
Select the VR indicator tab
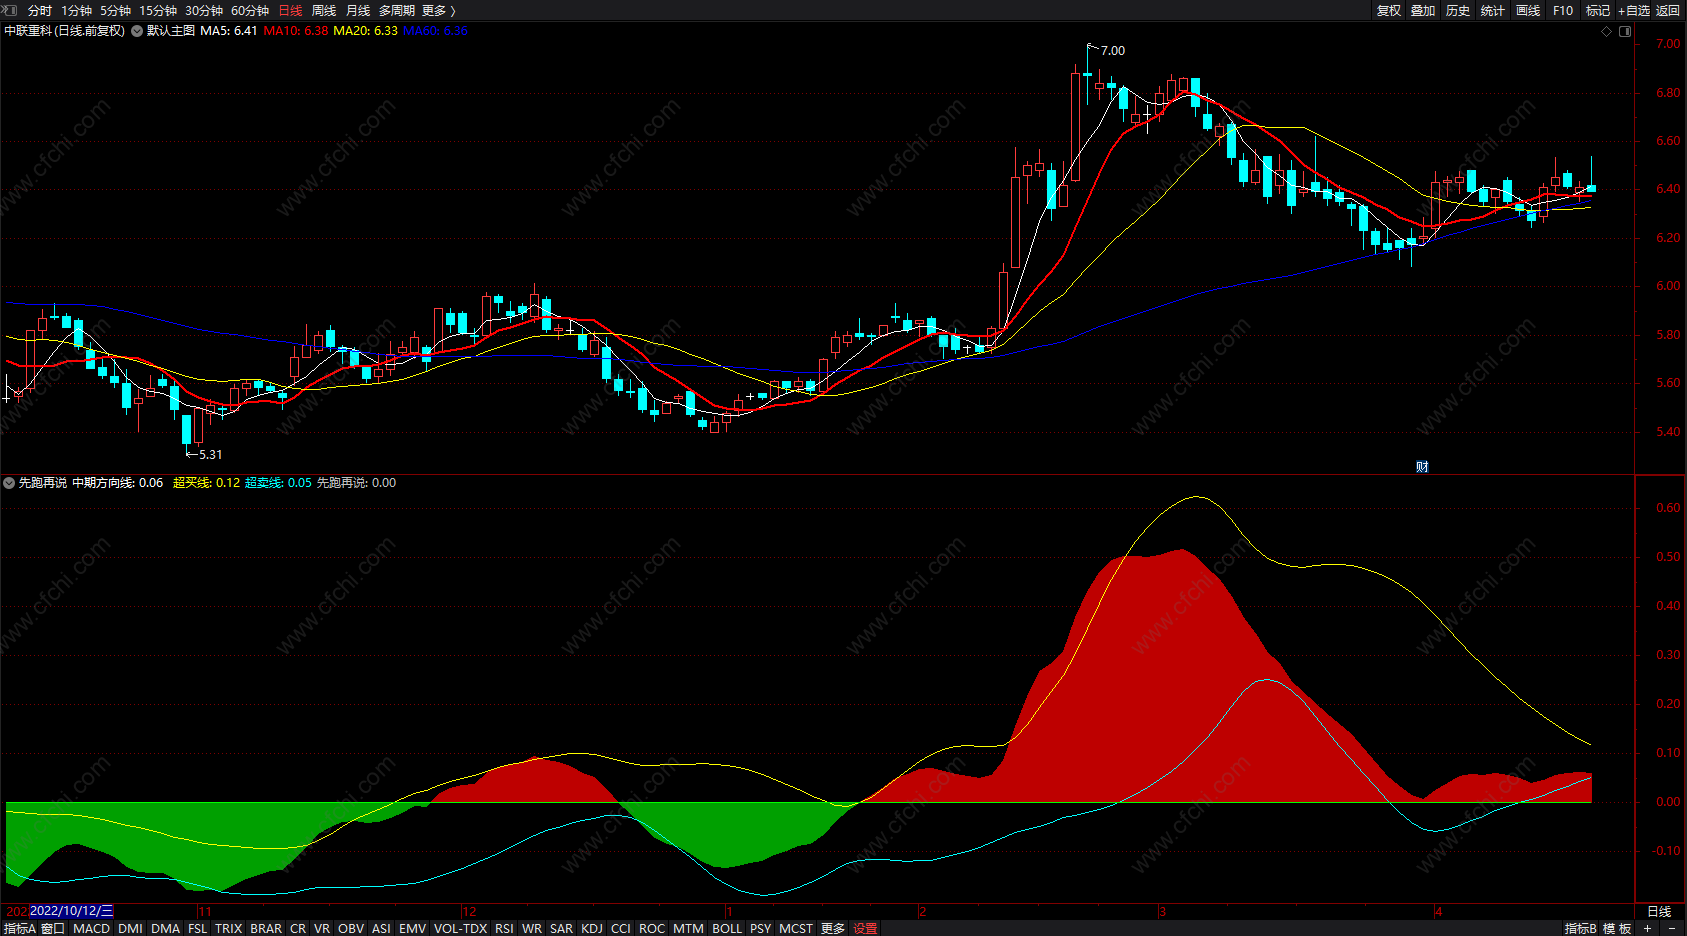pyautogui.click(x=322, y=928)
